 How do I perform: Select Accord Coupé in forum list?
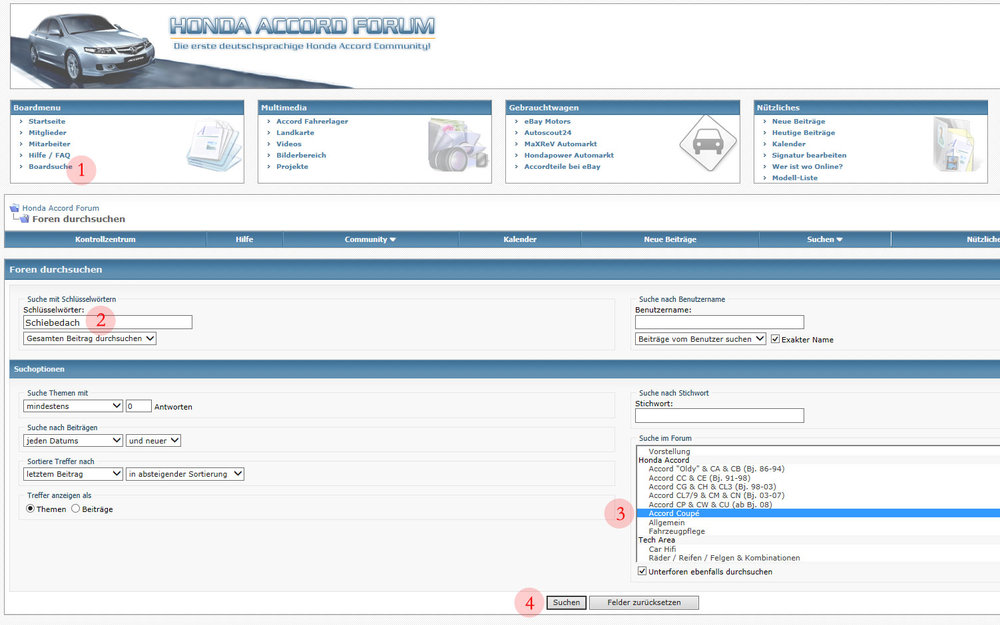click(674, 513)
